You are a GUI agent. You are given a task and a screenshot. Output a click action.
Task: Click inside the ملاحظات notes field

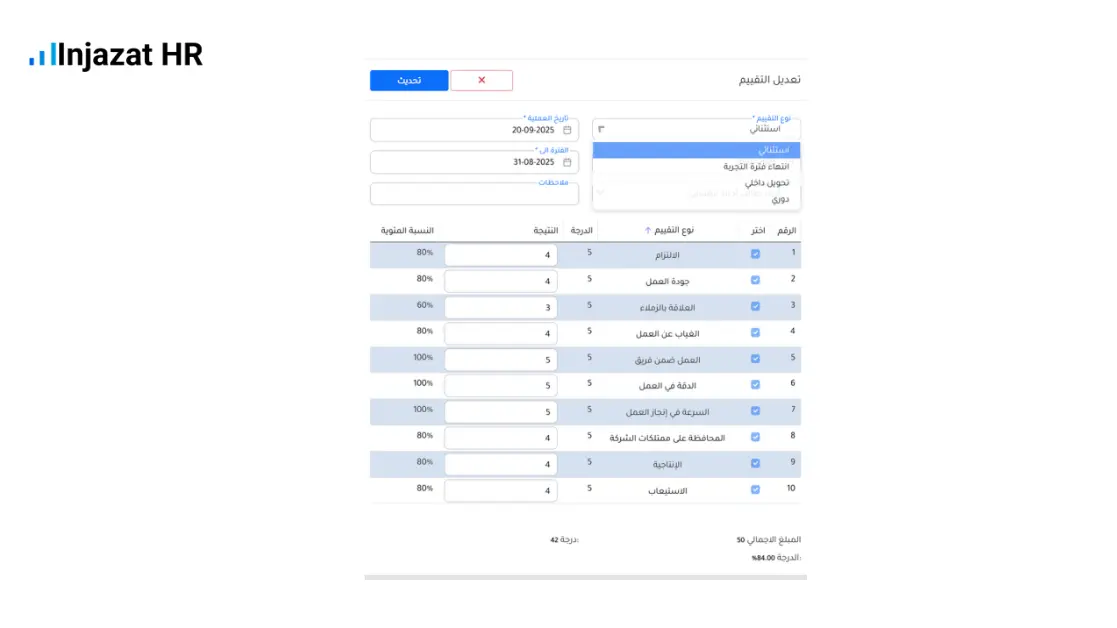474,194
